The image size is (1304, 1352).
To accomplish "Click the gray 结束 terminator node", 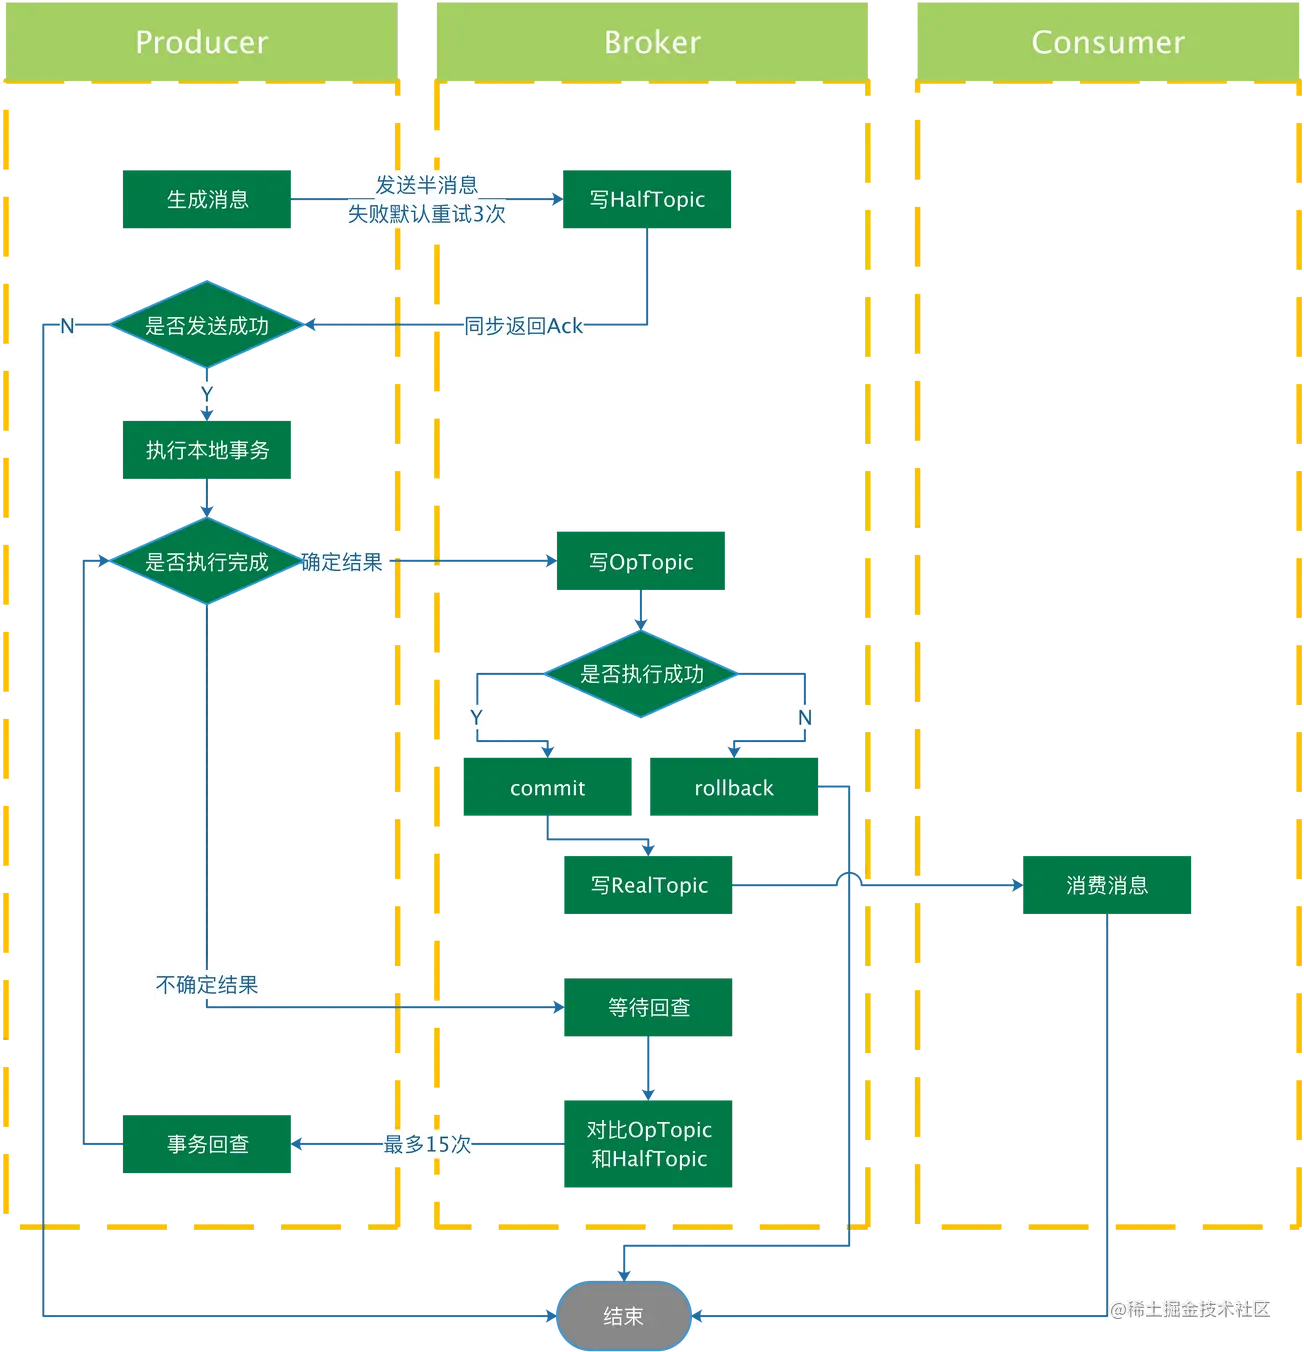I will (x=624, y=1316).
